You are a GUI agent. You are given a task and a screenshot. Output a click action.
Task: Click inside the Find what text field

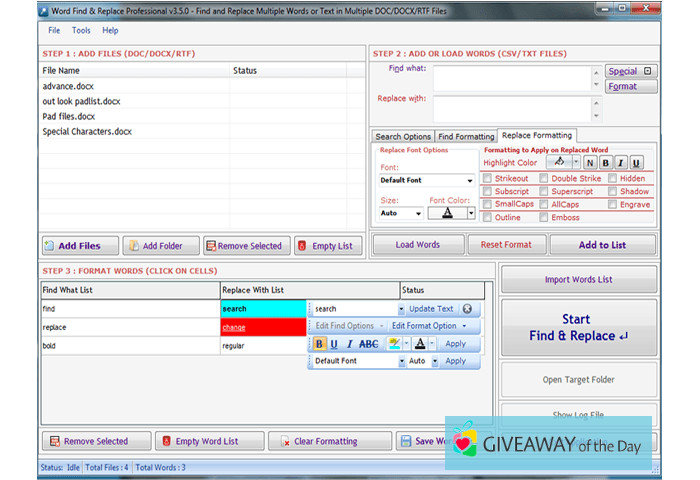(515, 77)
